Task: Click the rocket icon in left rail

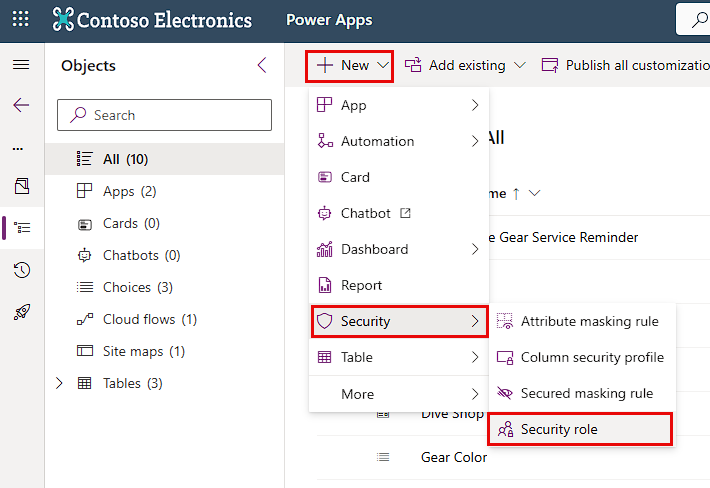Action: pyautogui.click(x=21, y=312)
